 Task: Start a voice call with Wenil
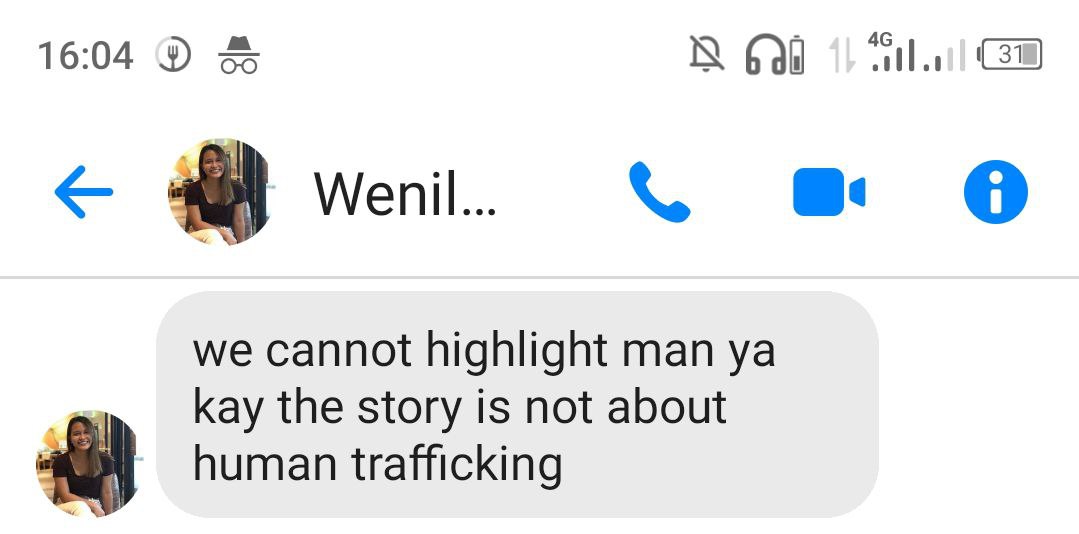[x=659, y=192]
